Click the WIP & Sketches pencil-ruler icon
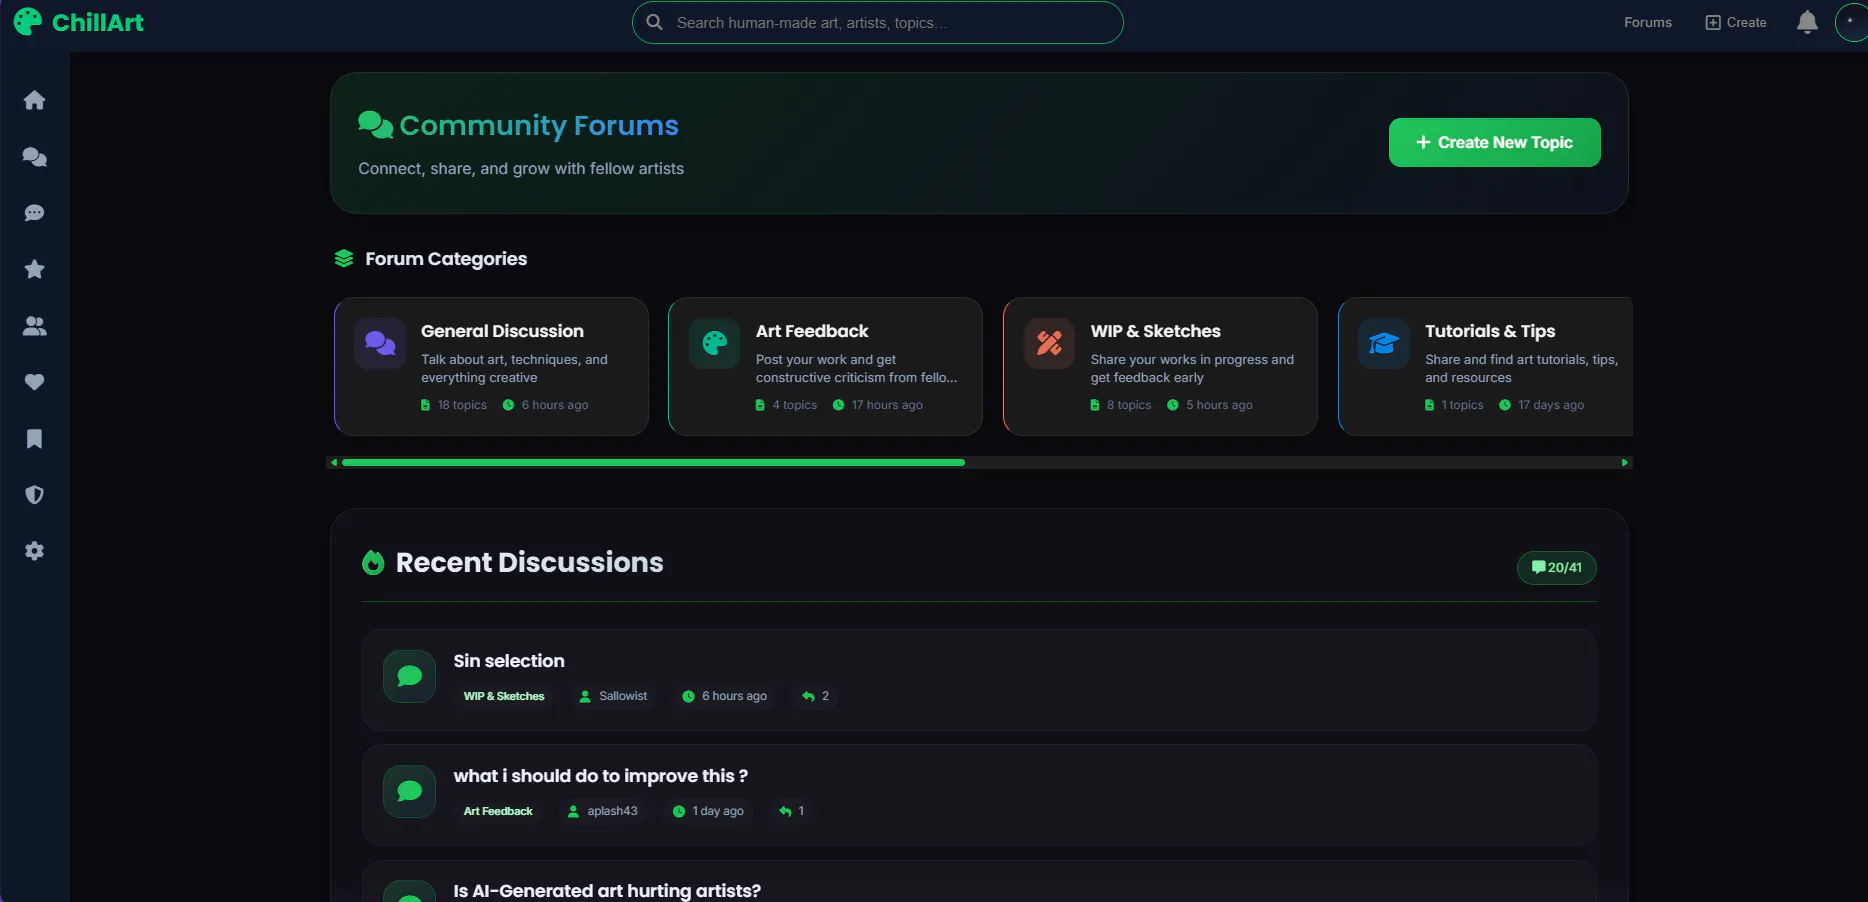The image size is (1868, 902). [x=1050, y=343]
